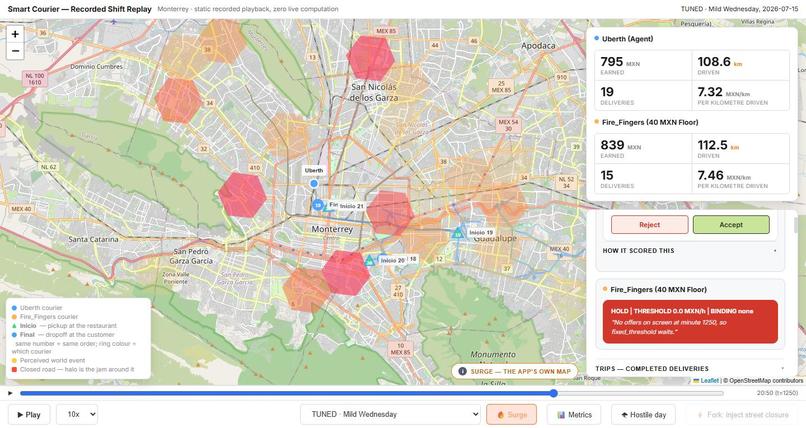806x428 pixels.
Task: Click the TUNED - Mild Wednesday date header
Action: (740, 9)
